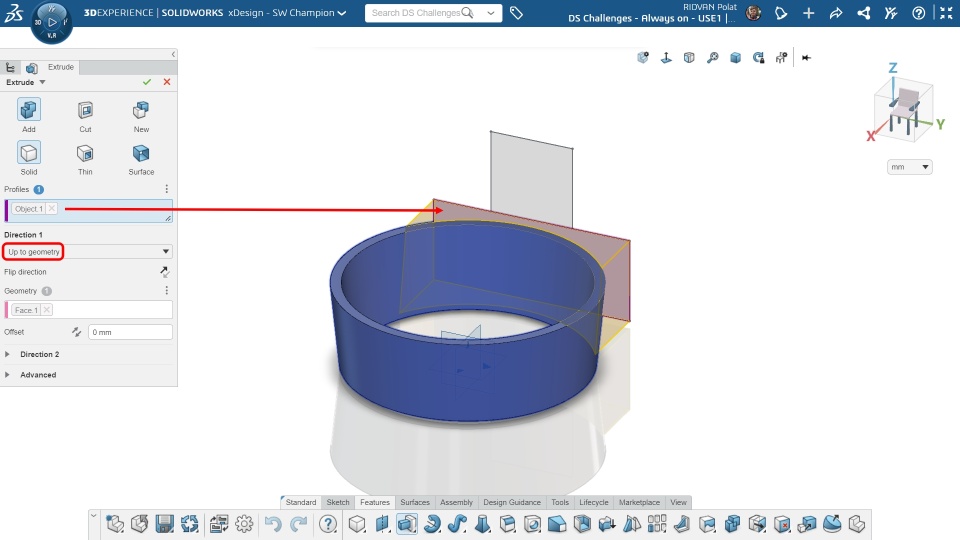Open the search scope dropdown arrow
The width and height of the screenshot is (960, 540).
(491, 13)
